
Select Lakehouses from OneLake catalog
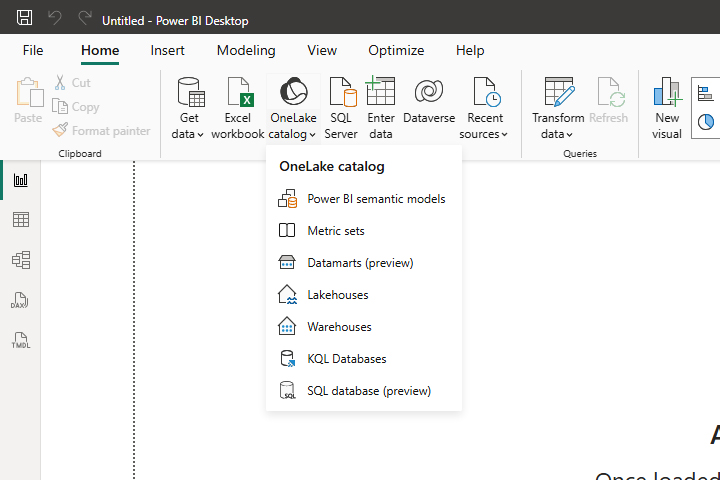337,295
